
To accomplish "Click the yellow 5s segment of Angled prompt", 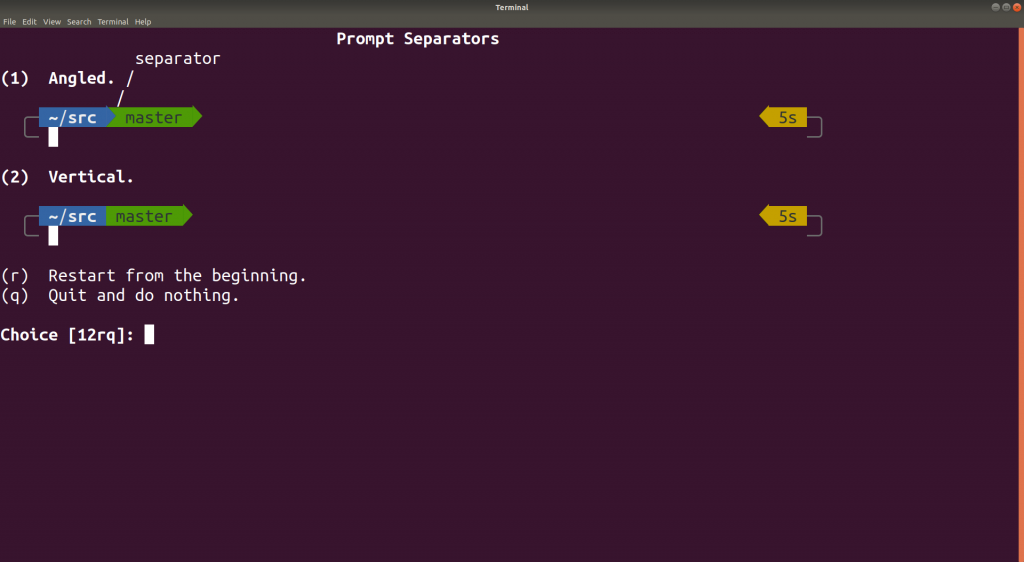I will tap(783, 117).
